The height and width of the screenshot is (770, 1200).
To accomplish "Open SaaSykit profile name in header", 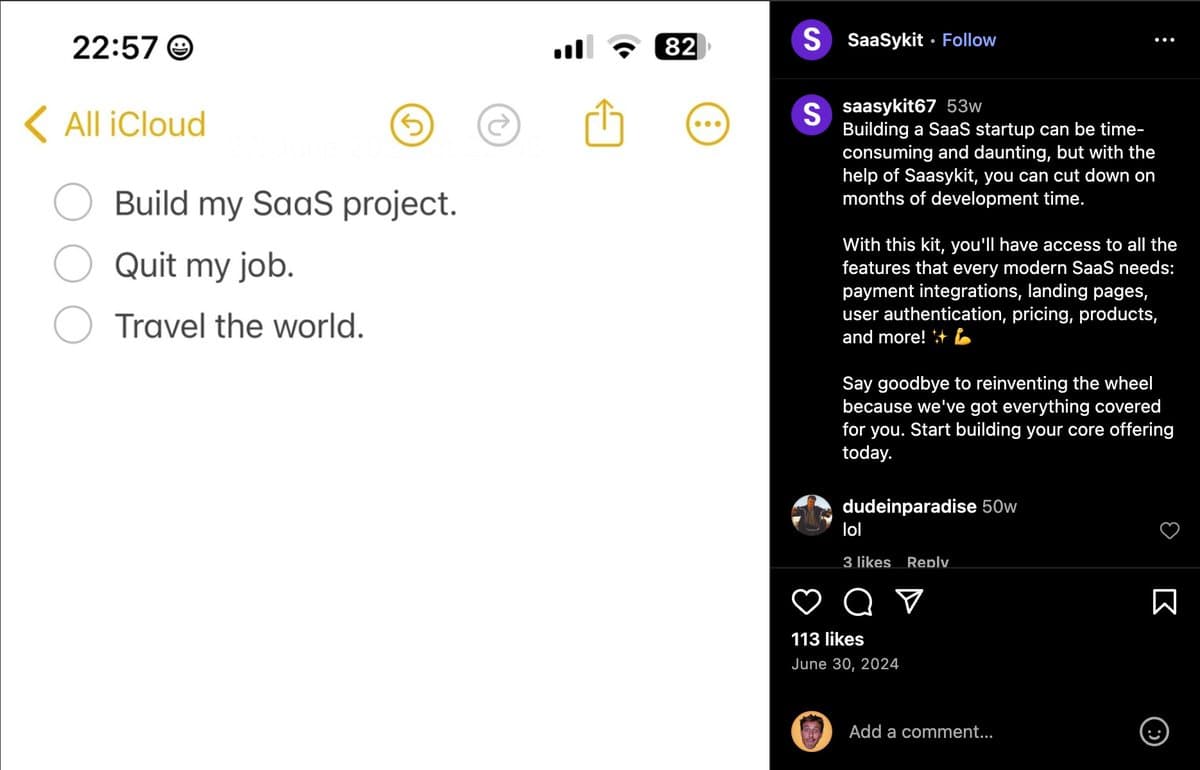I will click(x=885, y=40).
